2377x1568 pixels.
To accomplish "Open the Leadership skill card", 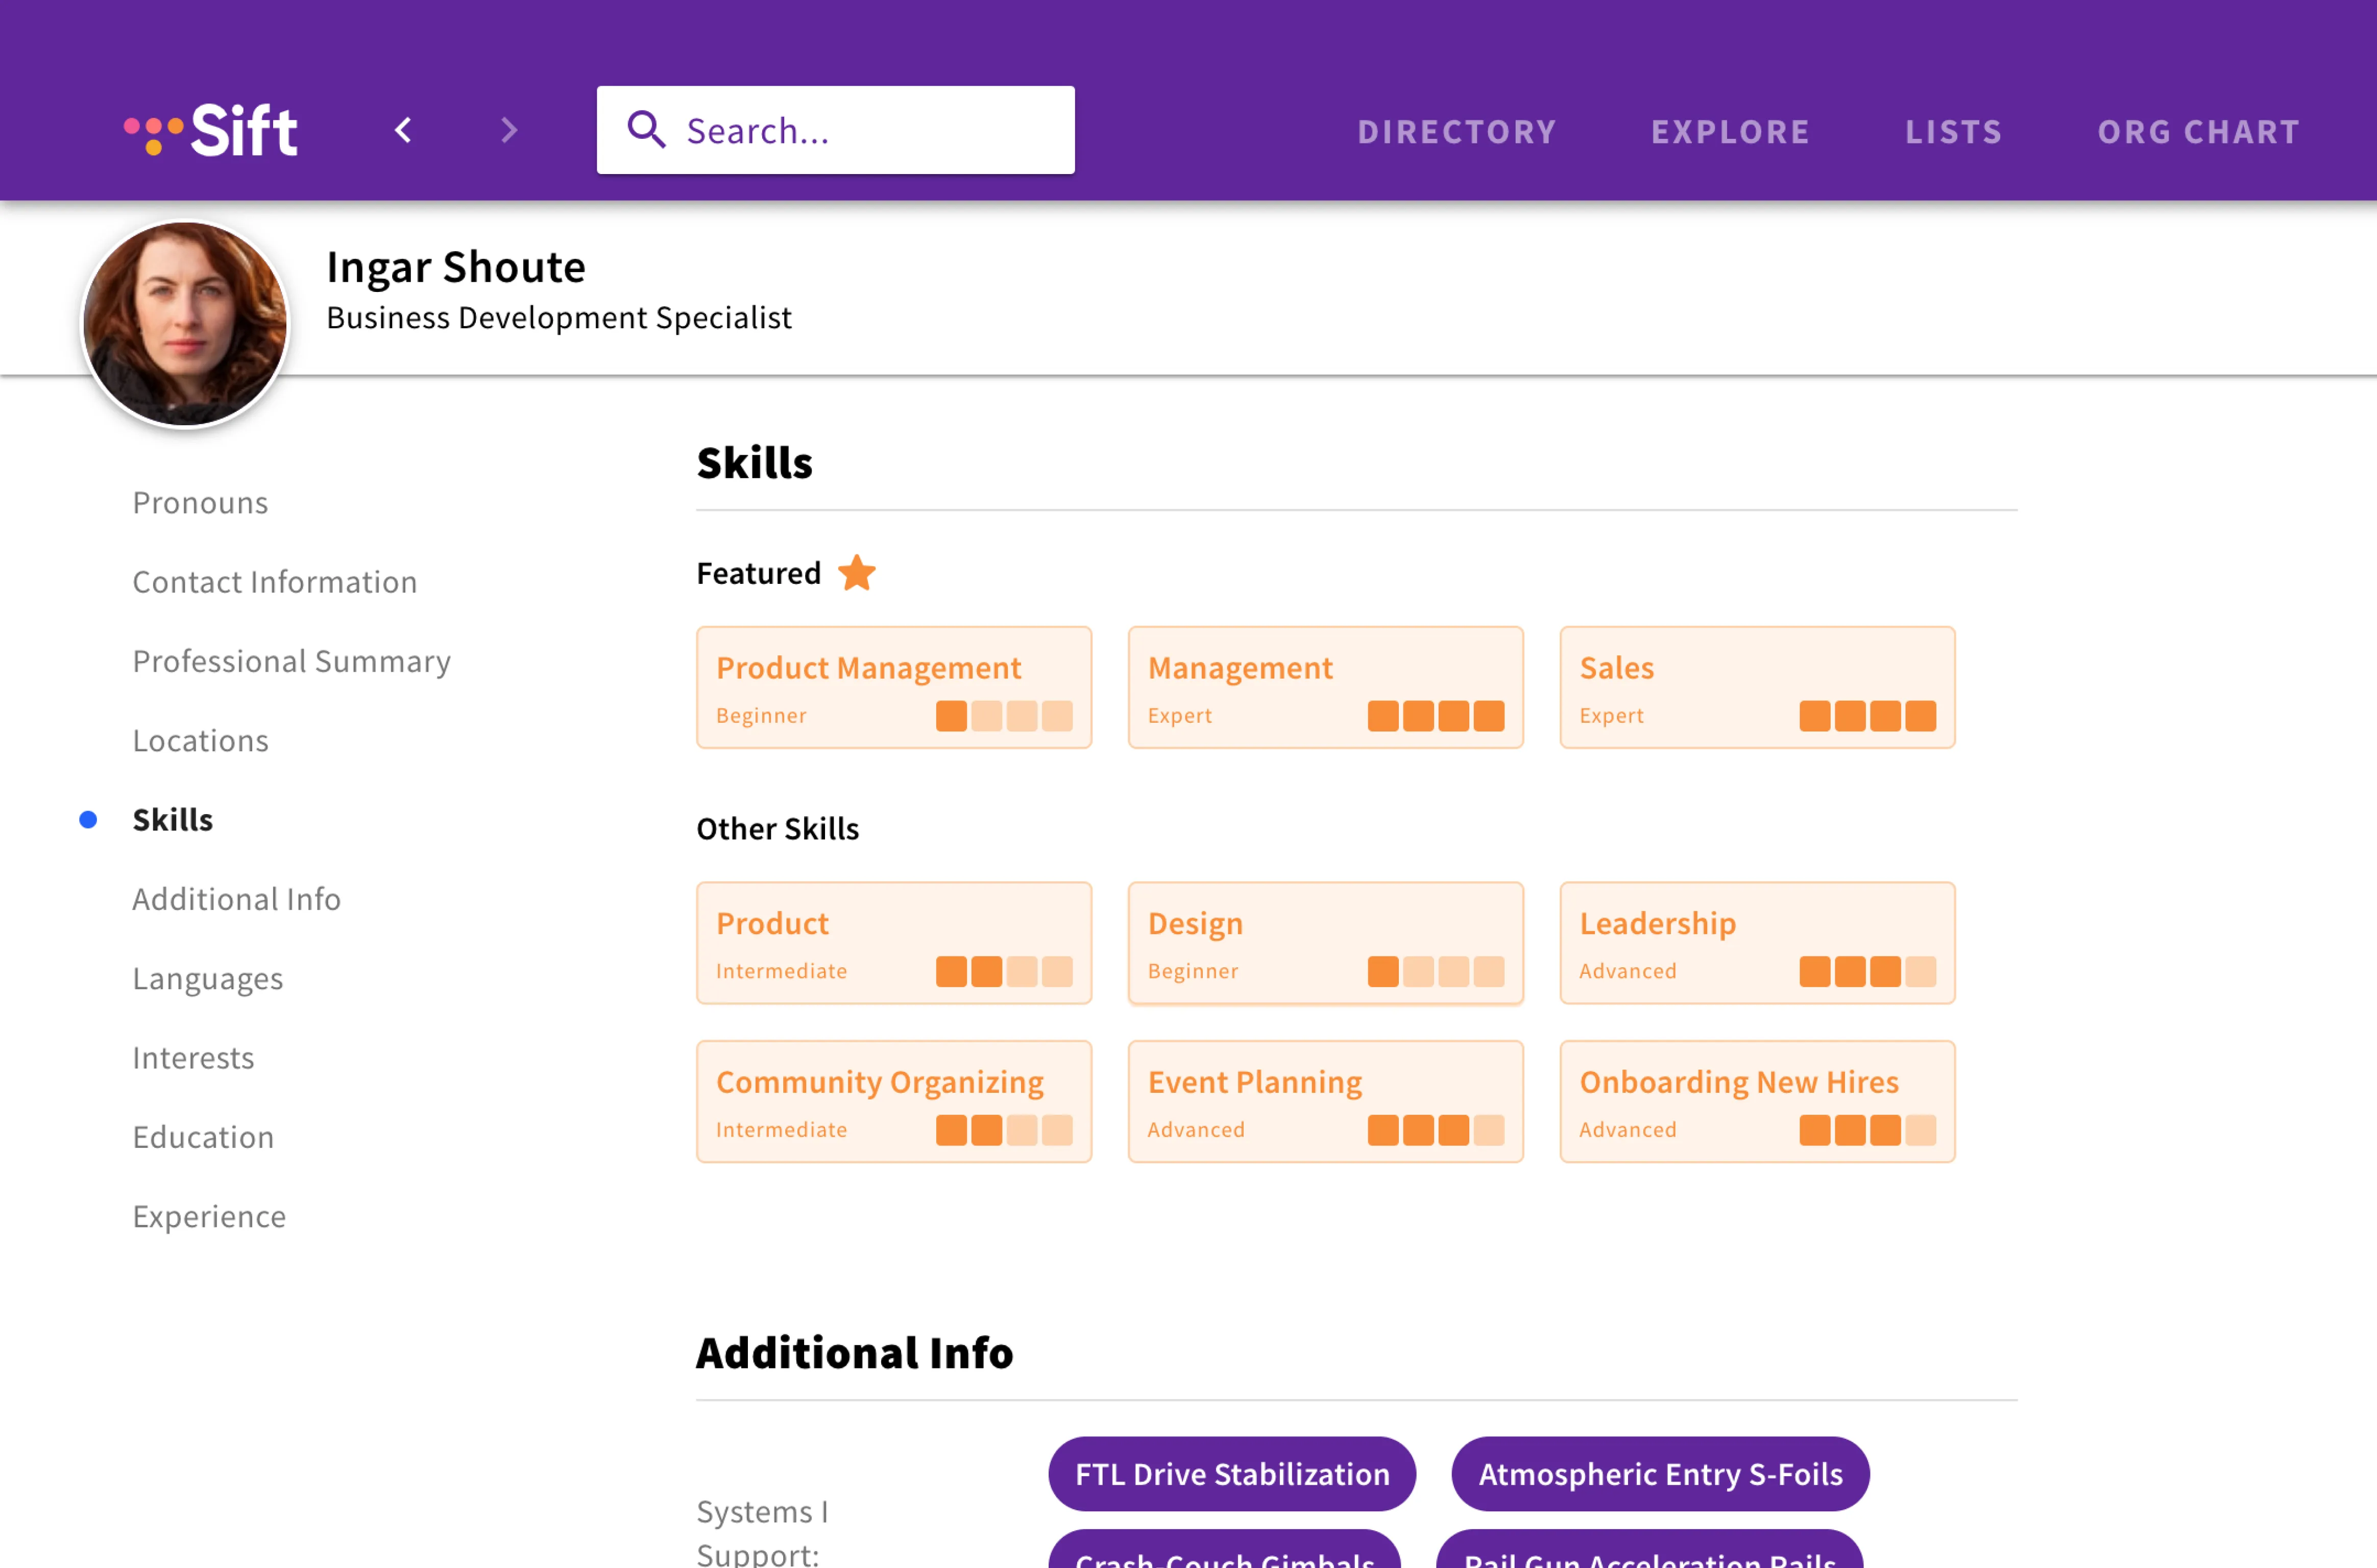I will 1756,942.
